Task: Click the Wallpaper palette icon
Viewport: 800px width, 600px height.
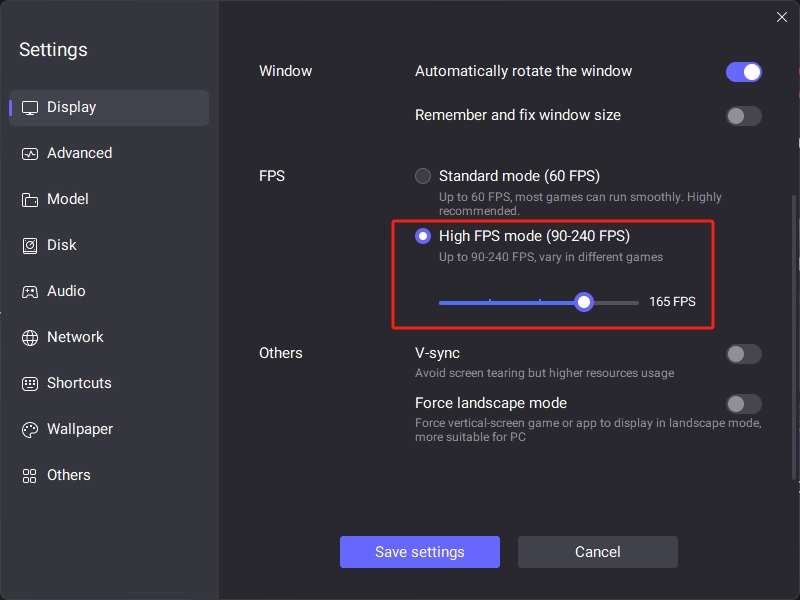Action: (30, 430)
